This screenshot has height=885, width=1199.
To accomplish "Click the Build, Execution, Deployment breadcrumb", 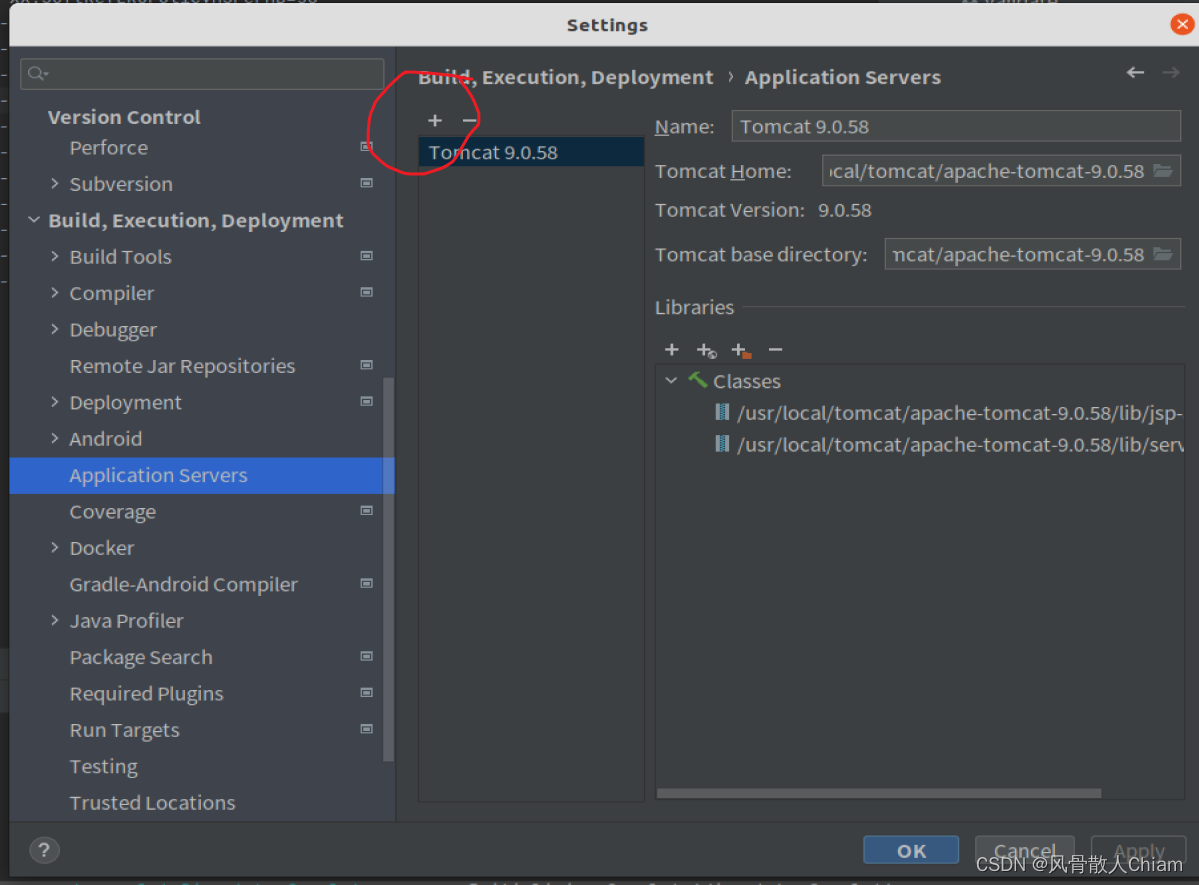I will click(x=565, y=77).
